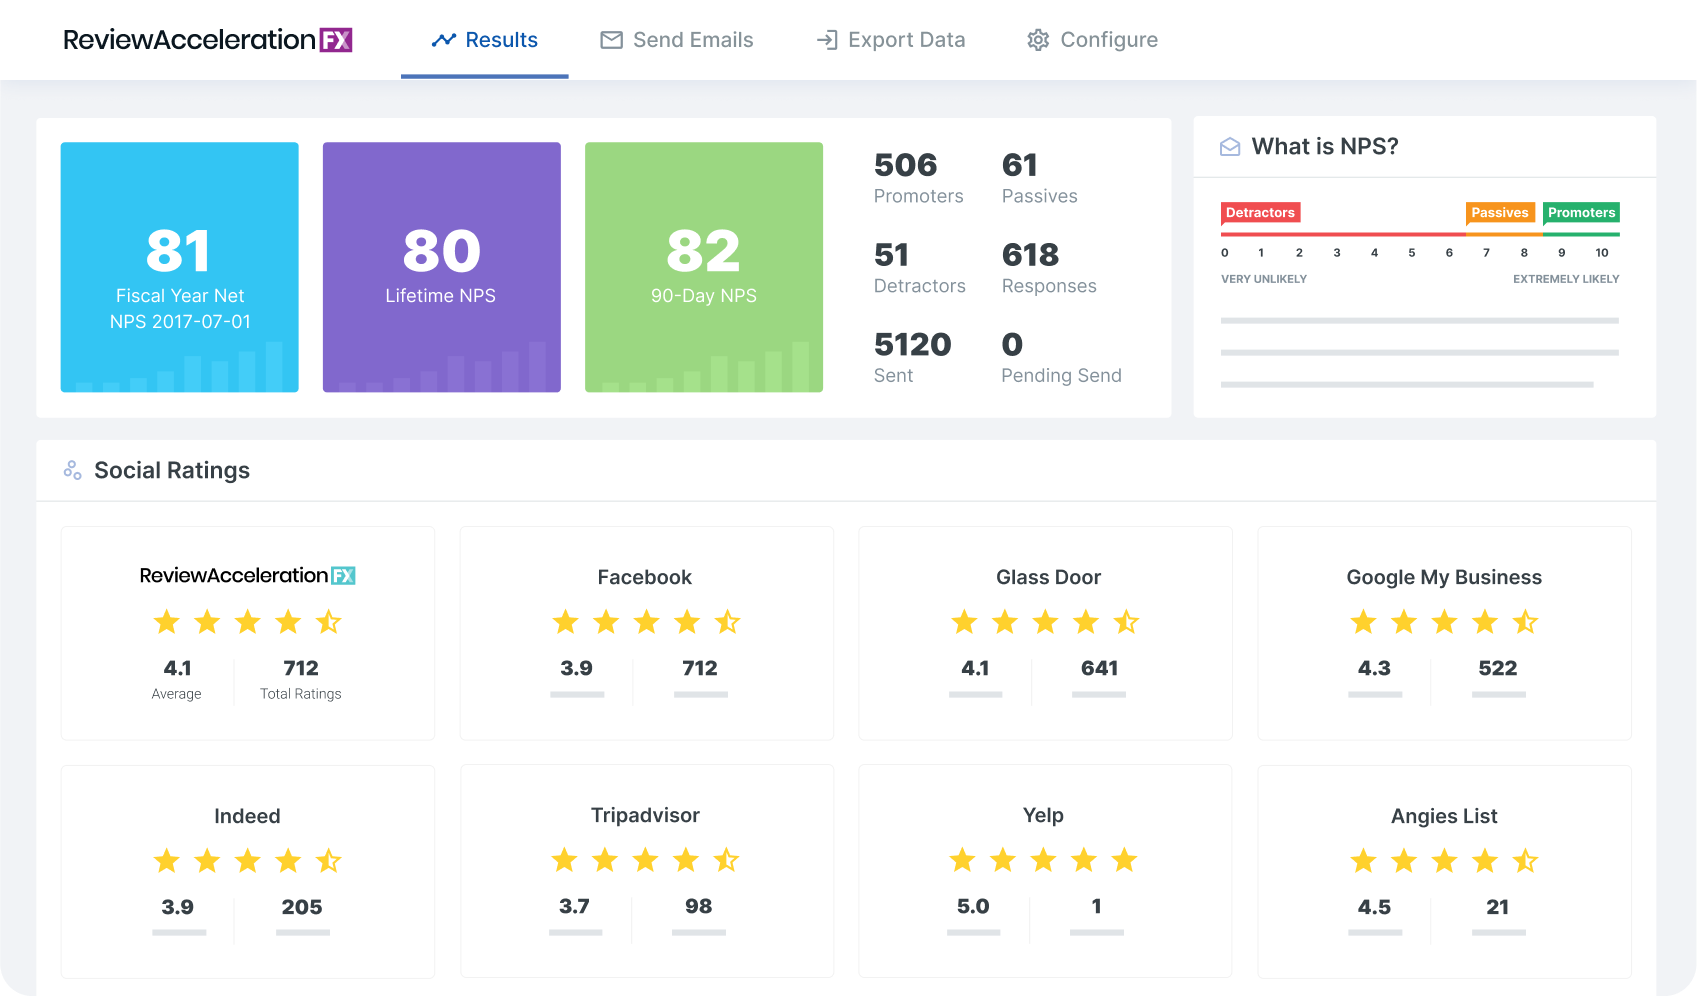
Task: Click the Detractors label on the NPS scale
Action: coord(1260,212)
